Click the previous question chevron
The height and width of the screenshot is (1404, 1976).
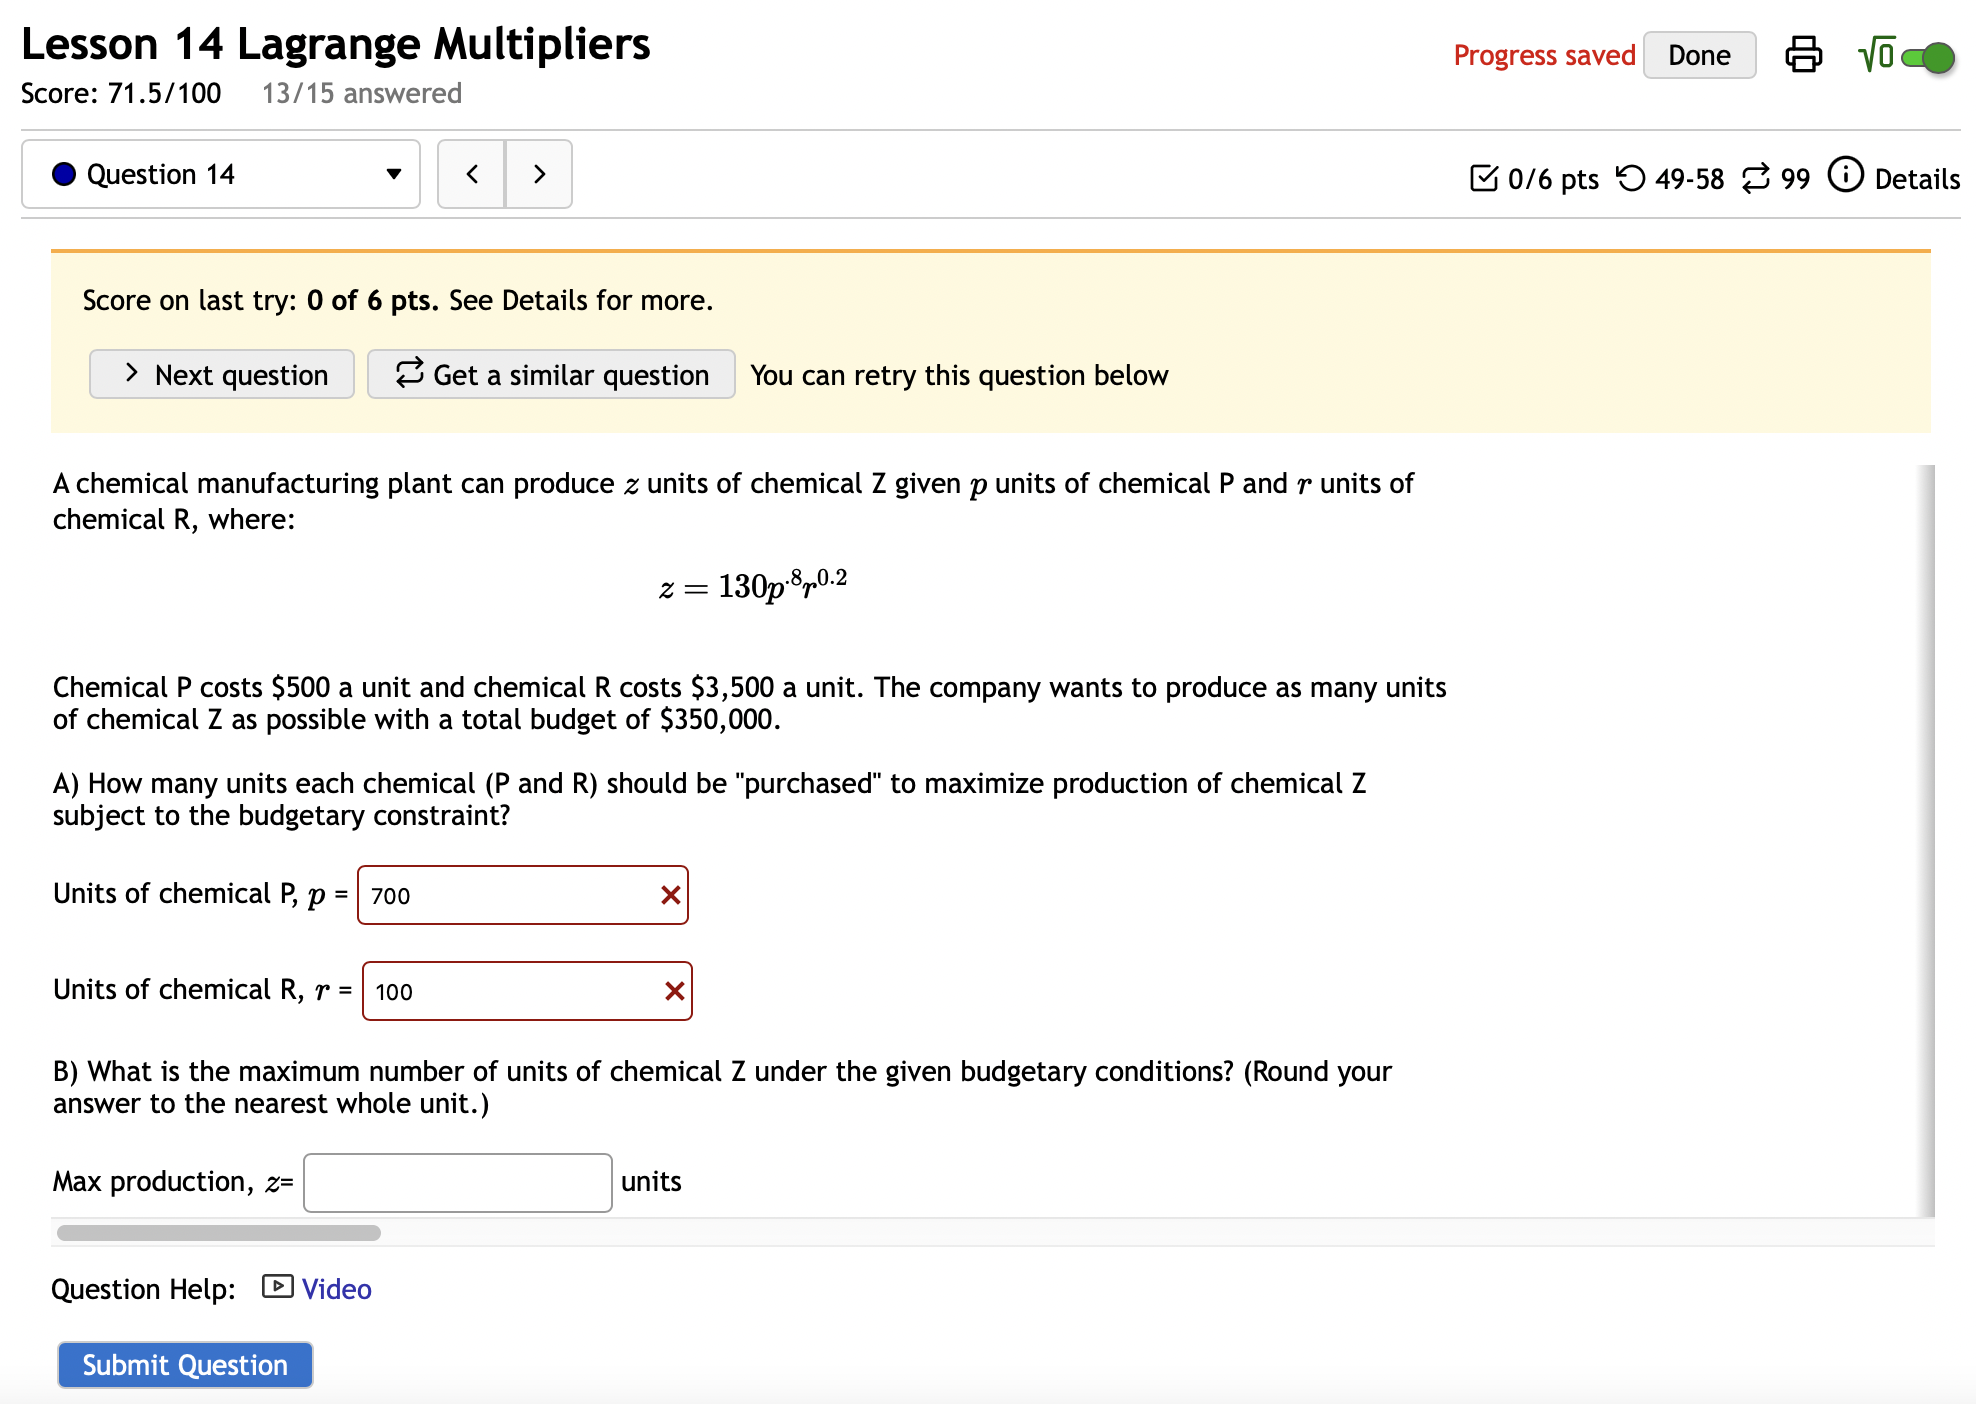point(471,173)
